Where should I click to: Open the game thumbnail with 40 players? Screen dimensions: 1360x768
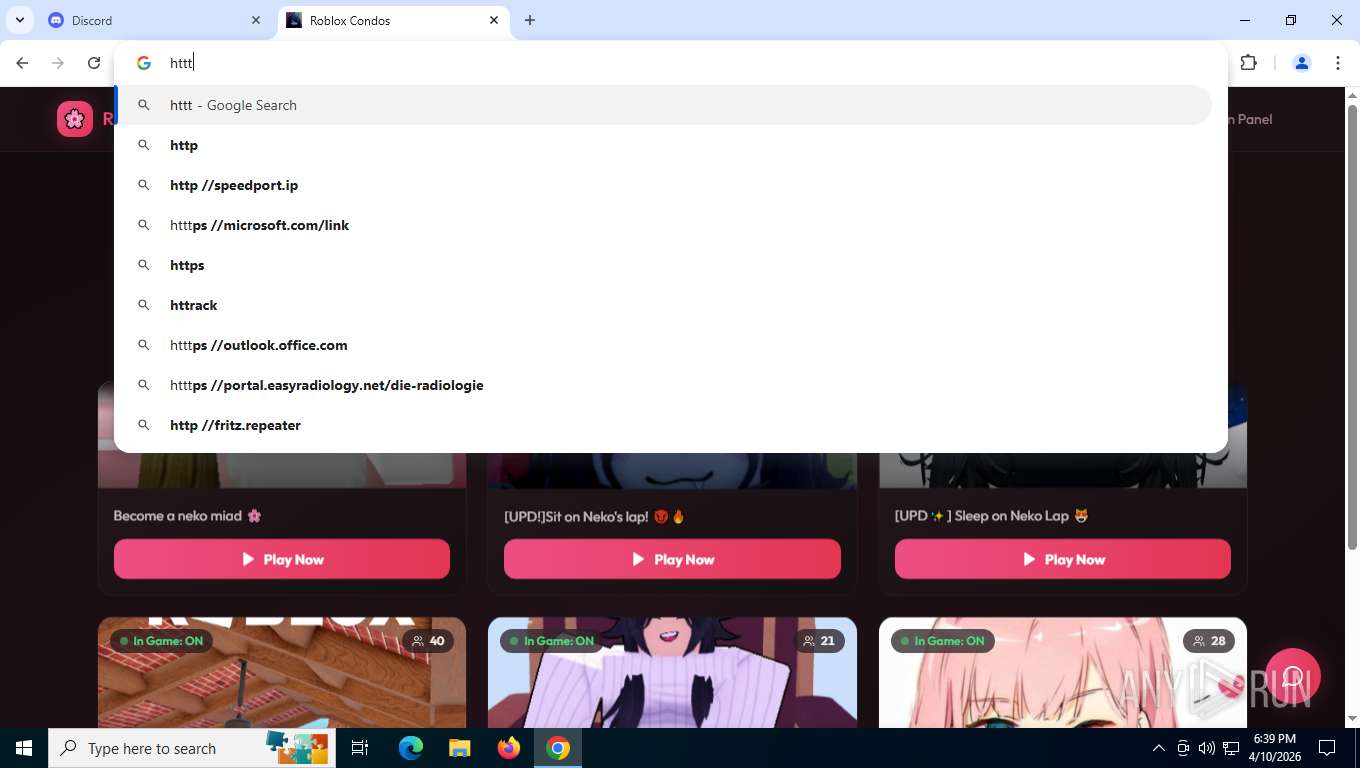pyautogui.click(x=282, y=672)
